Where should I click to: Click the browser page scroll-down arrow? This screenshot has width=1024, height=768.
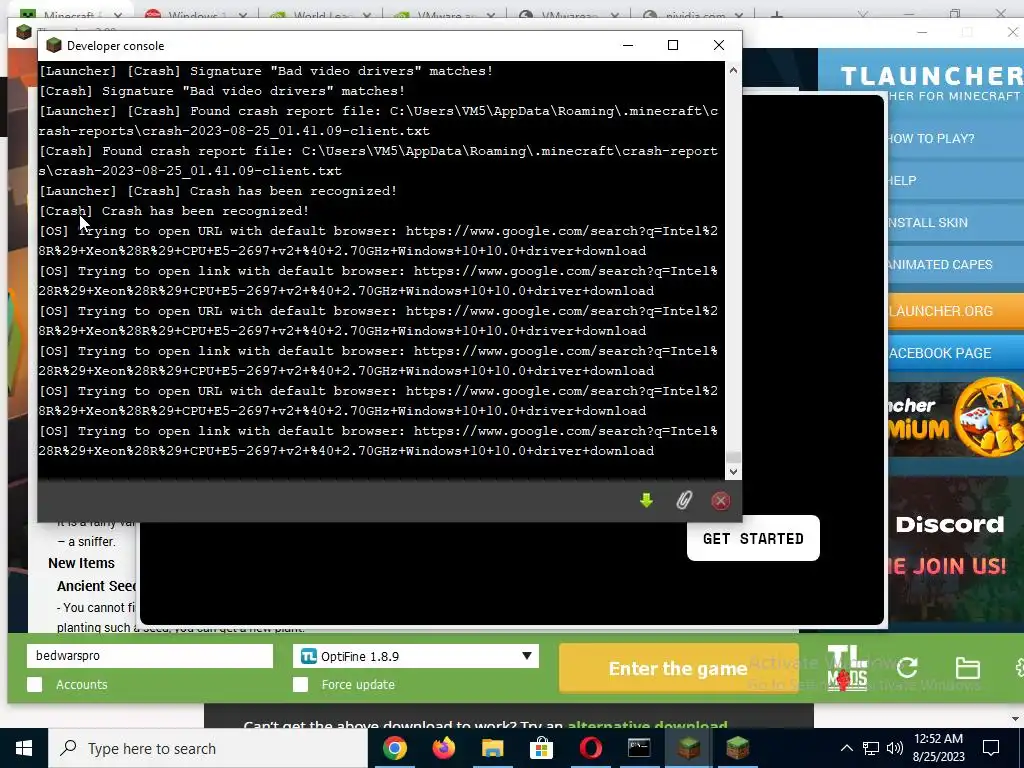coord(1016,719)
